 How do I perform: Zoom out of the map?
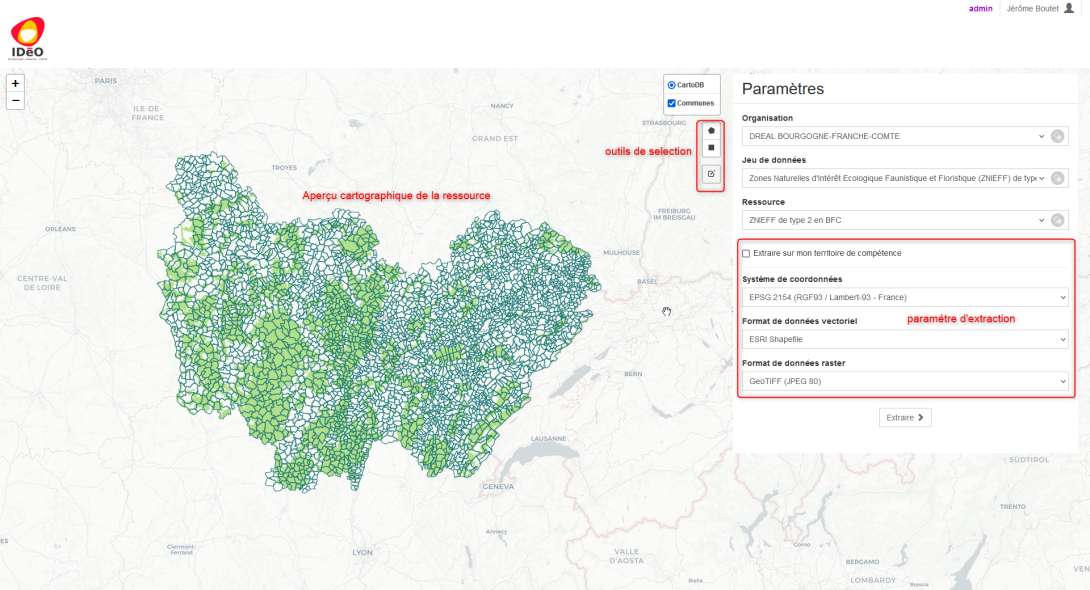(x=15, y=101)
